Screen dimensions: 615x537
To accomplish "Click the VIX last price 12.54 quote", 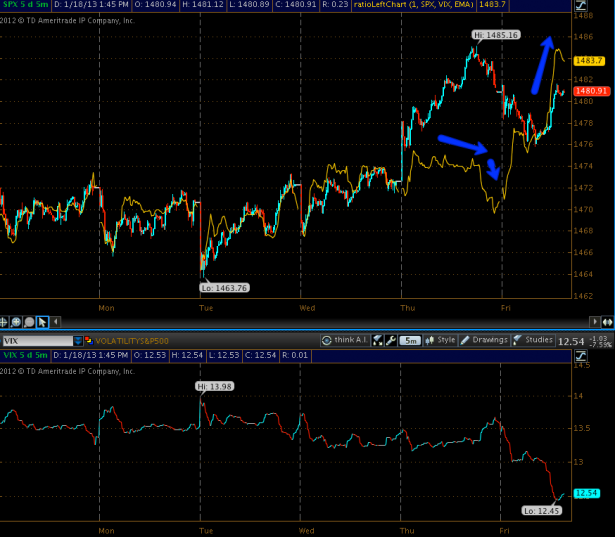I will [571, 342].
